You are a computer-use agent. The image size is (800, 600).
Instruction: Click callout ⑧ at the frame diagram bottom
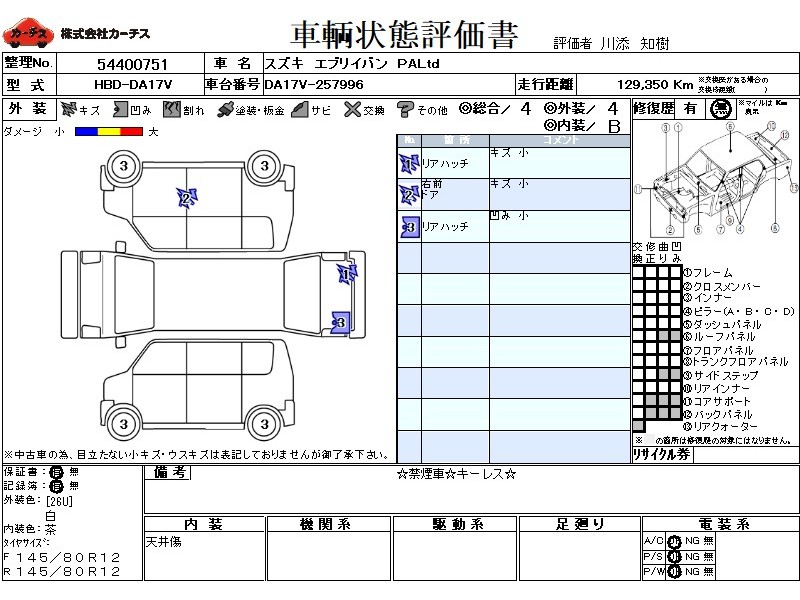tap(775, 228)
